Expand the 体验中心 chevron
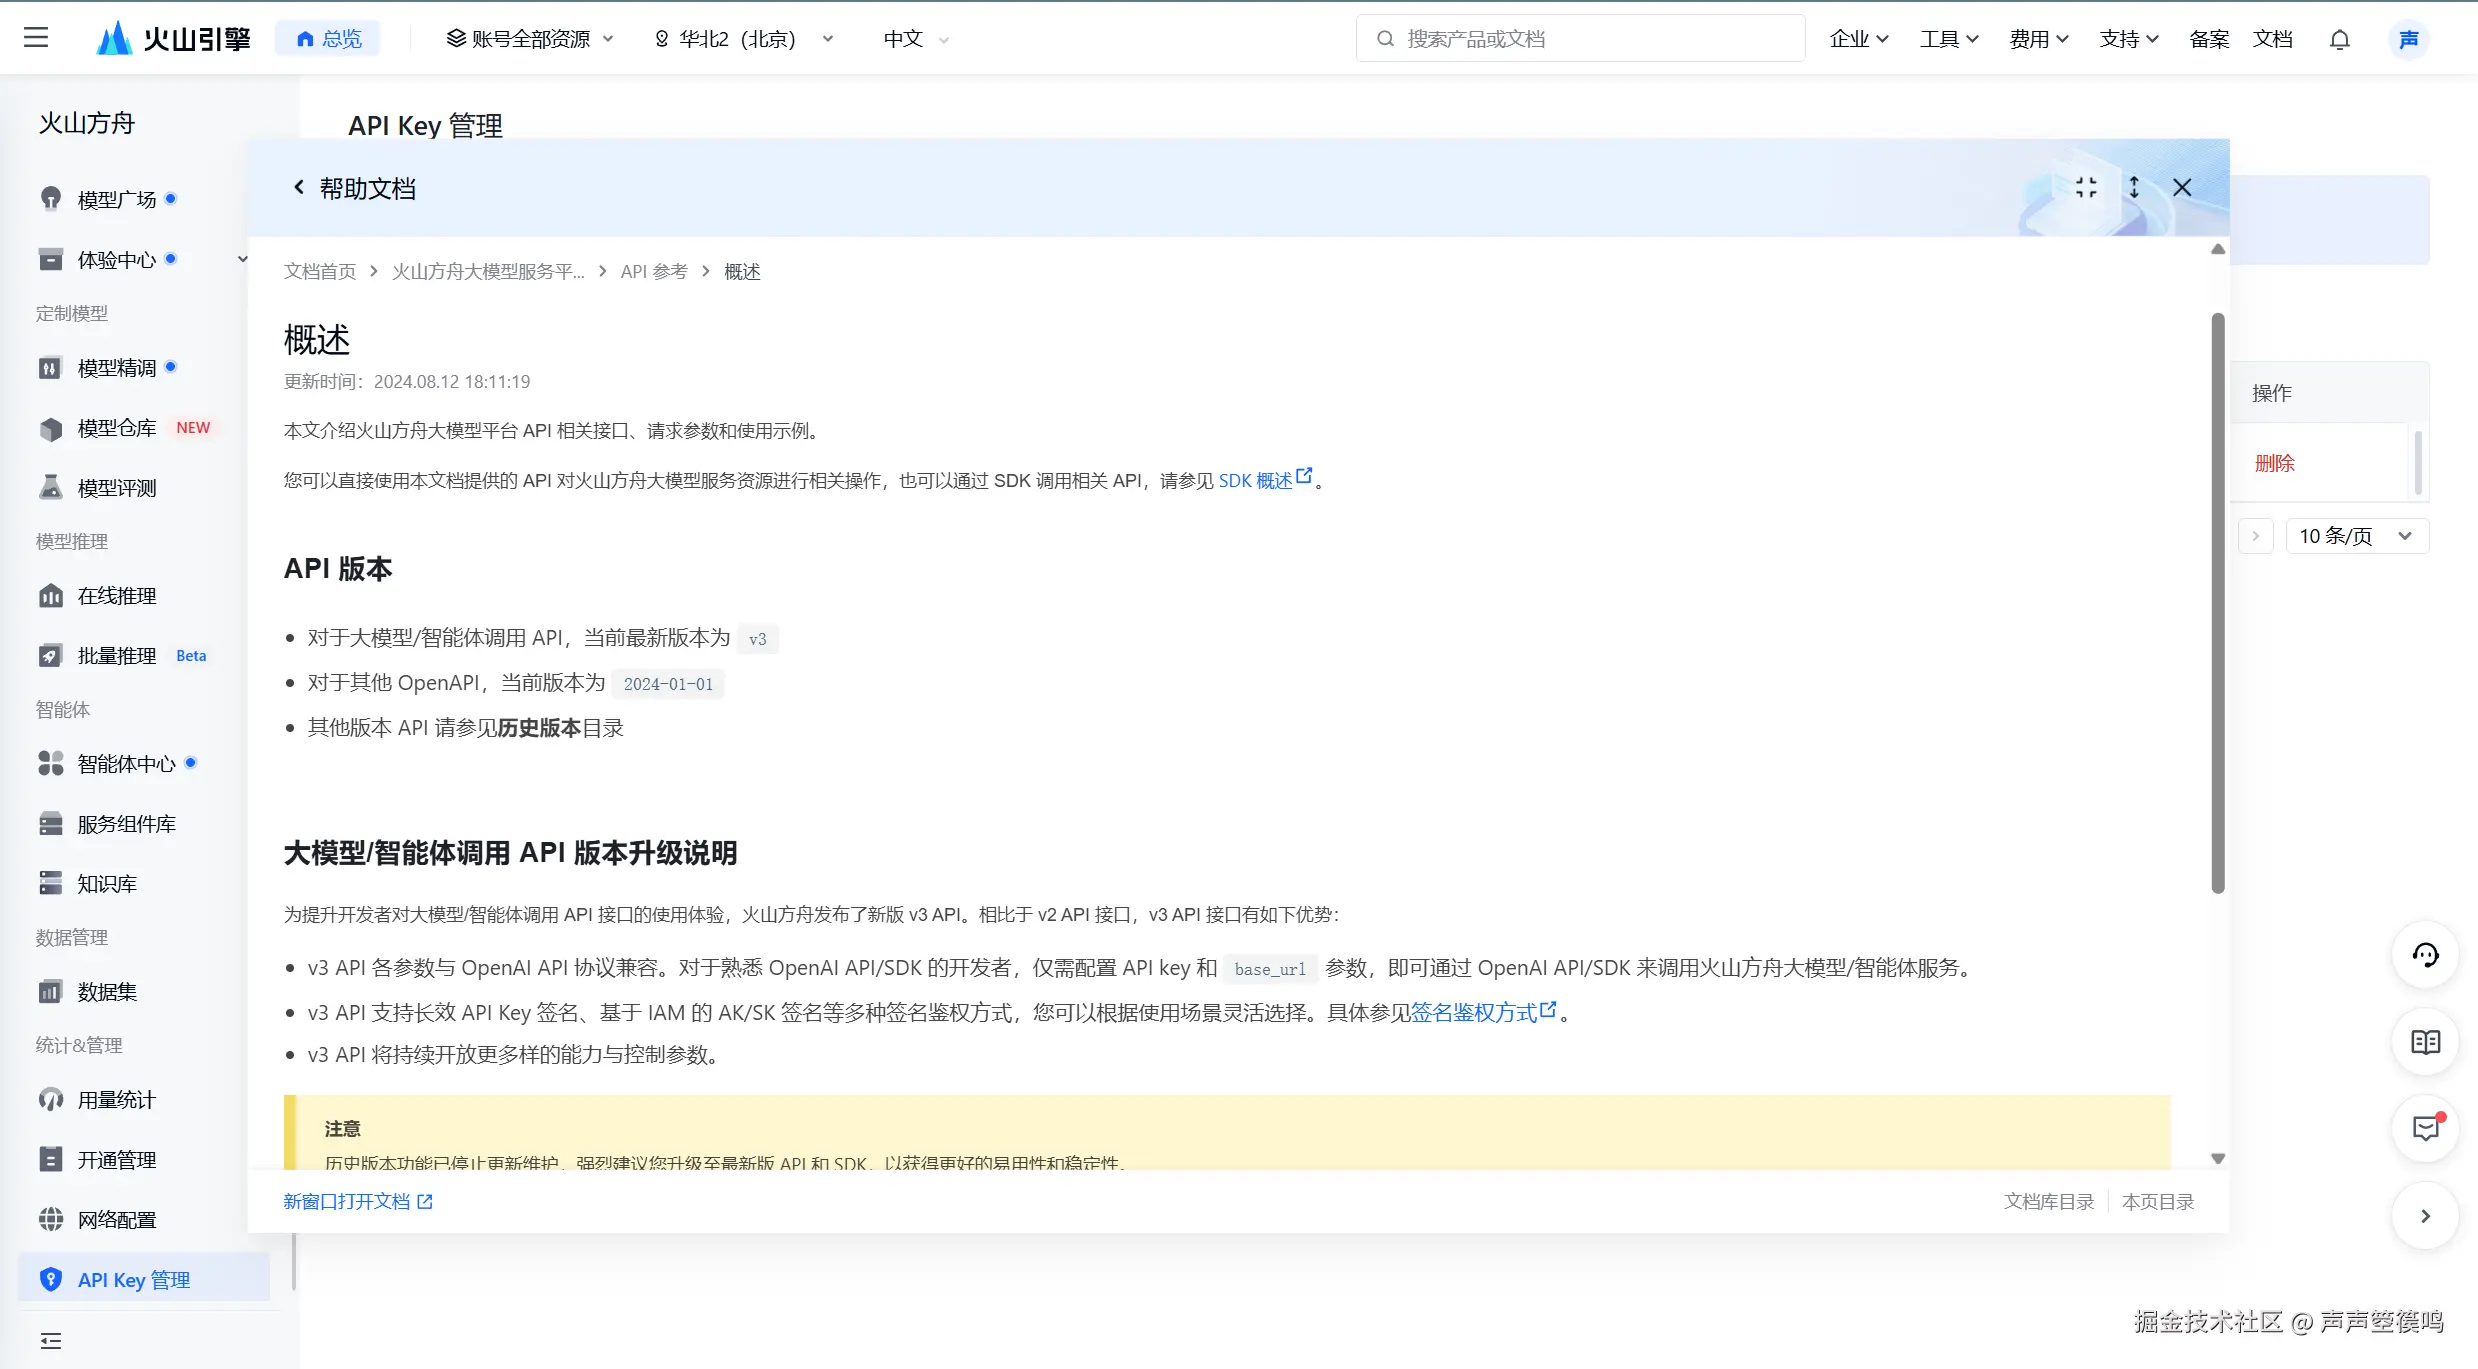The image size is (2478, 1369). 242,258
